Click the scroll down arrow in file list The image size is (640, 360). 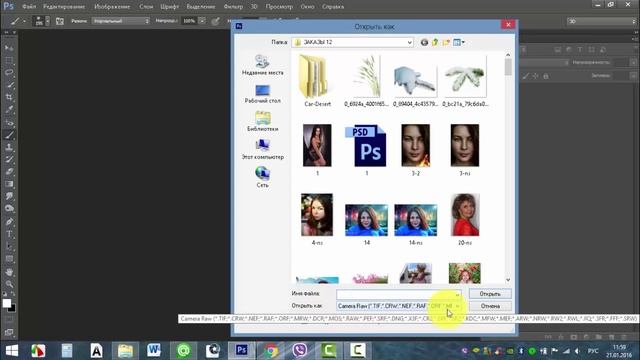(508, 280)
